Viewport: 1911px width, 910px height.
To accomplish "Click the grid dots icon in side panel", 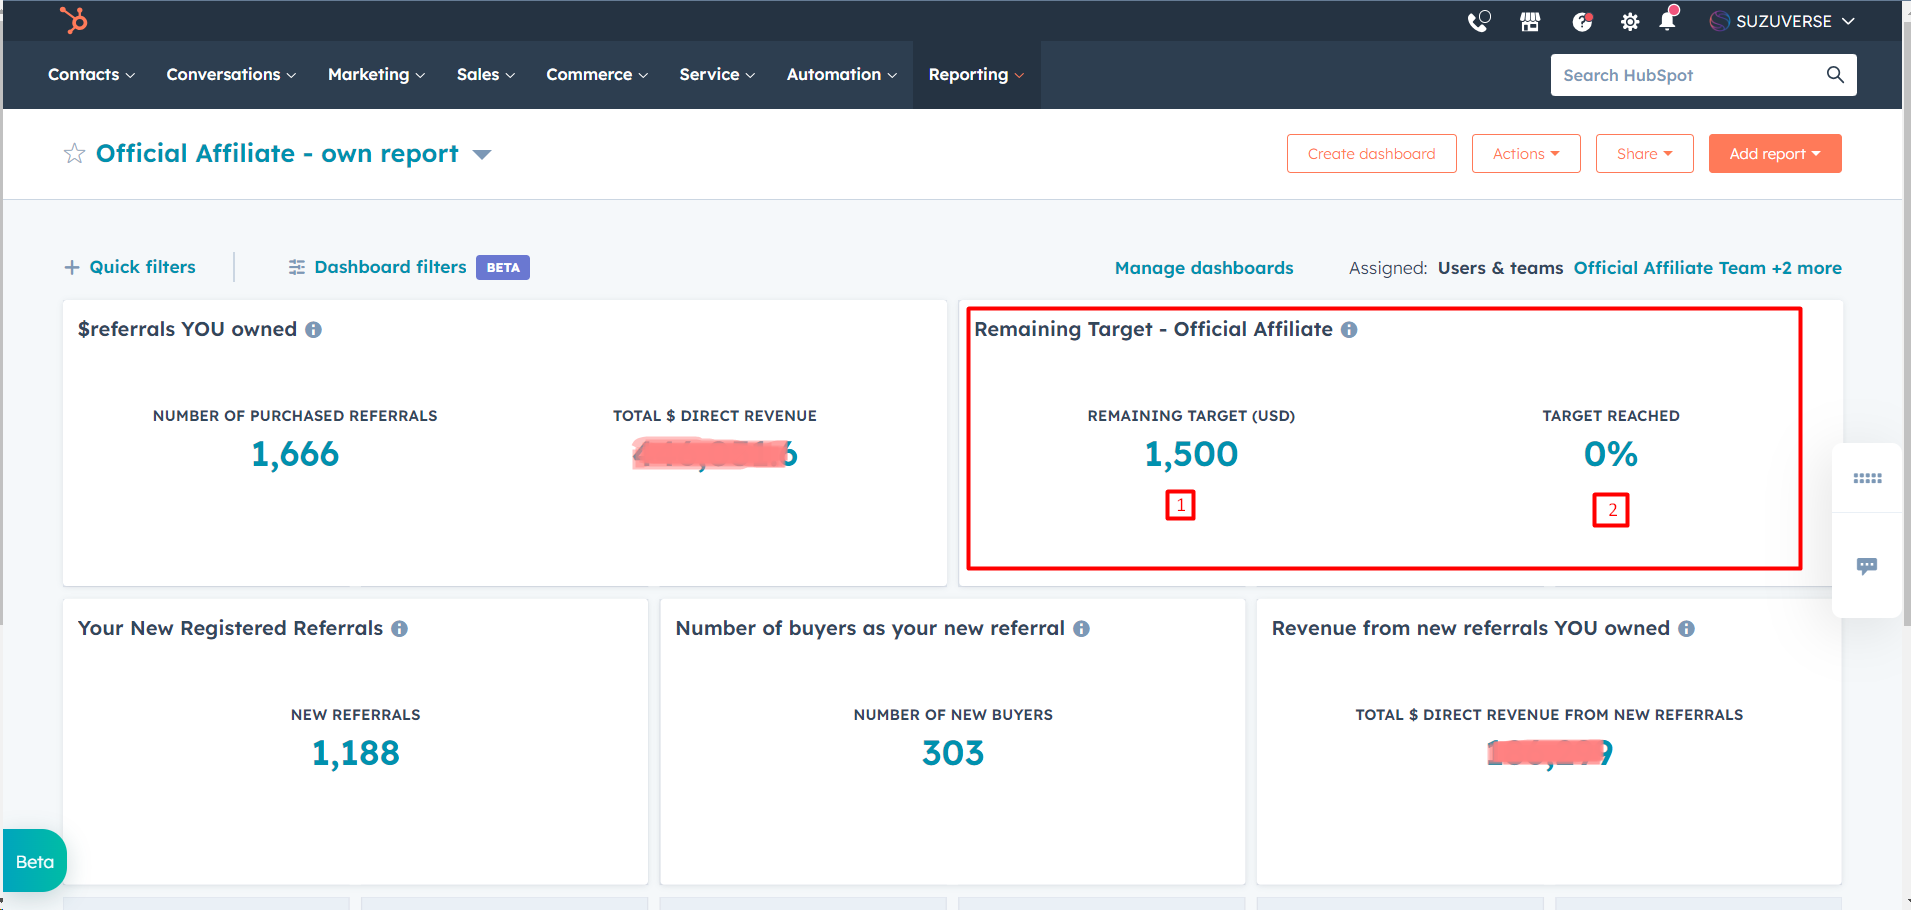I will pos(1866,479).
